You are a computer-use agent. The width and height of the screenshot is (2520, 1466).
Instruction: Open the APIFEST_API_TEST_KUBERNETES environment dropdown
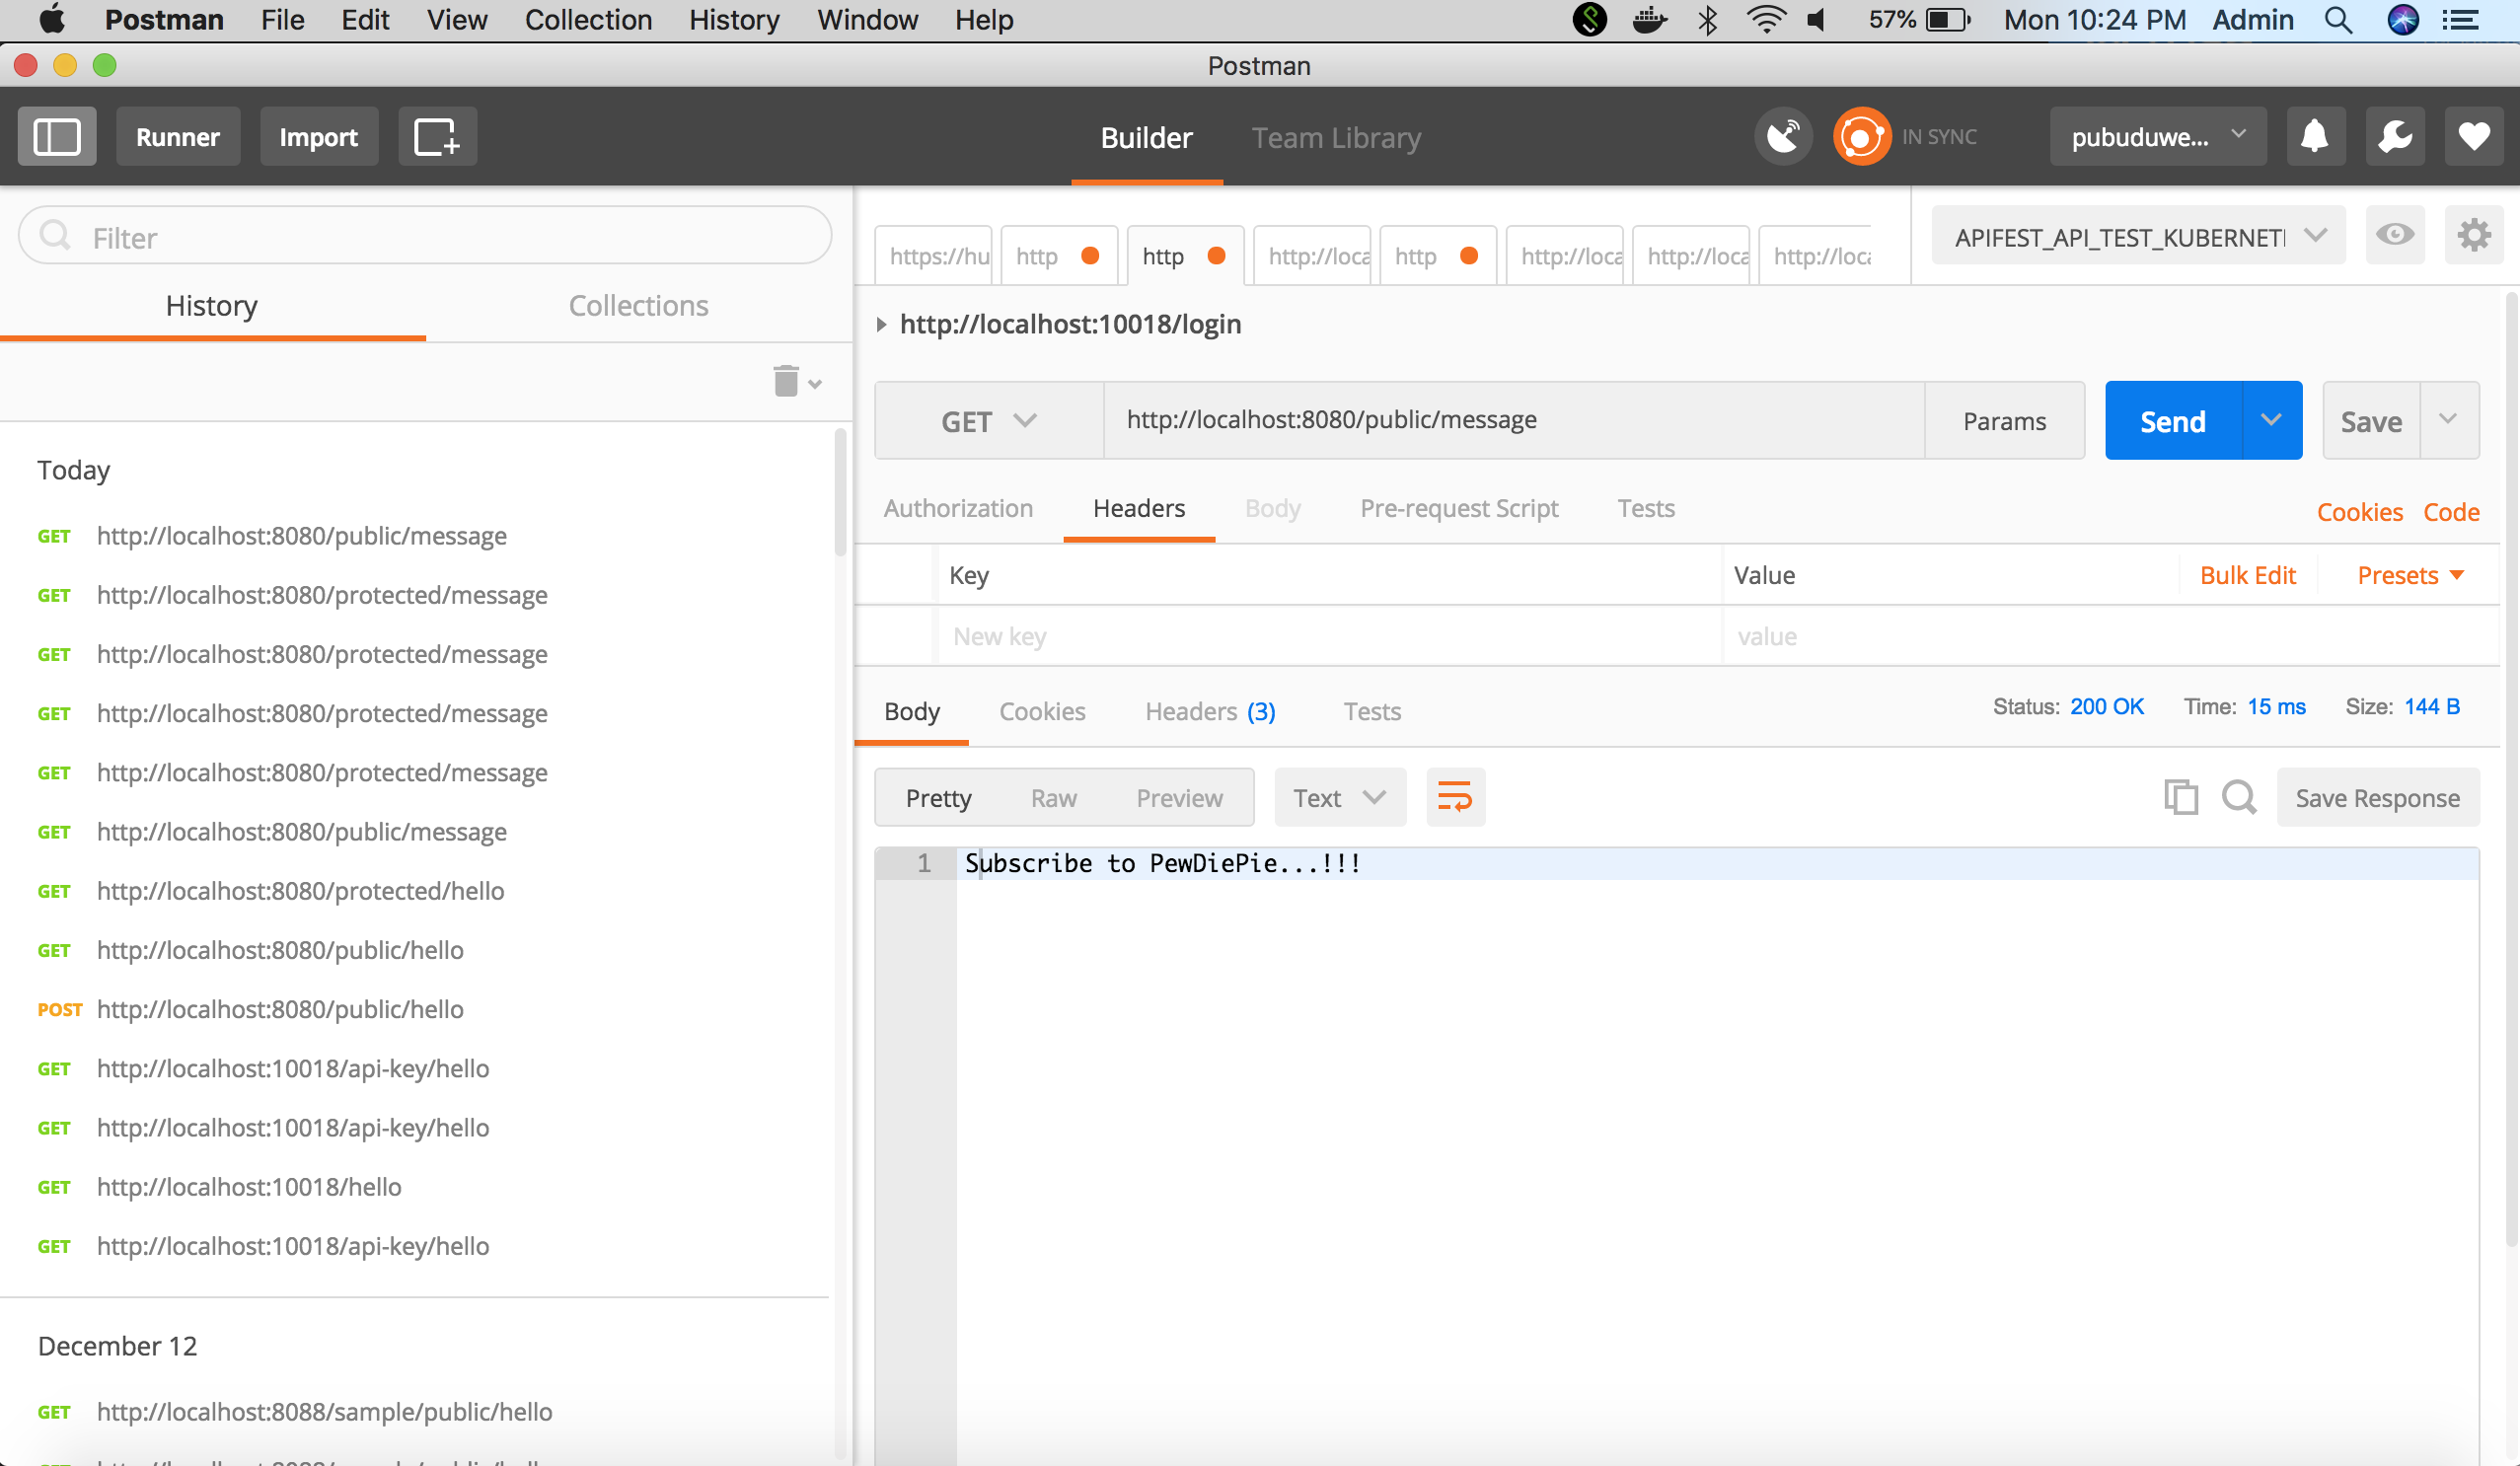[x=2138, y=236]
